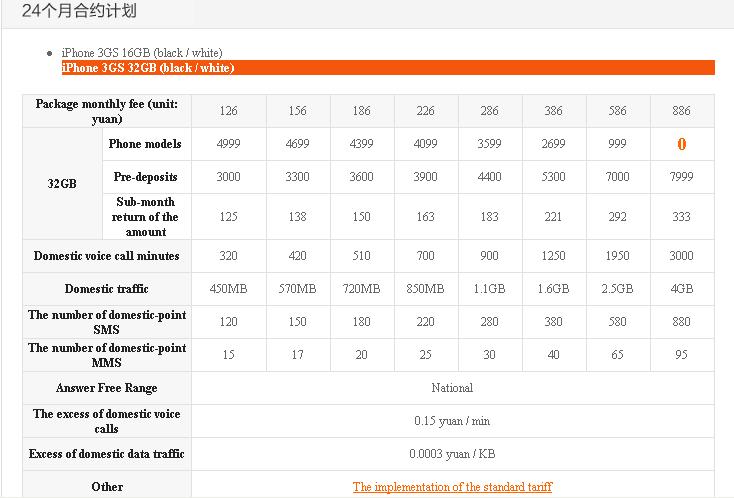Click the 95 MMS count cell
Image resolution: width=734 pixels, height=498 pixels.
point(682,355)
